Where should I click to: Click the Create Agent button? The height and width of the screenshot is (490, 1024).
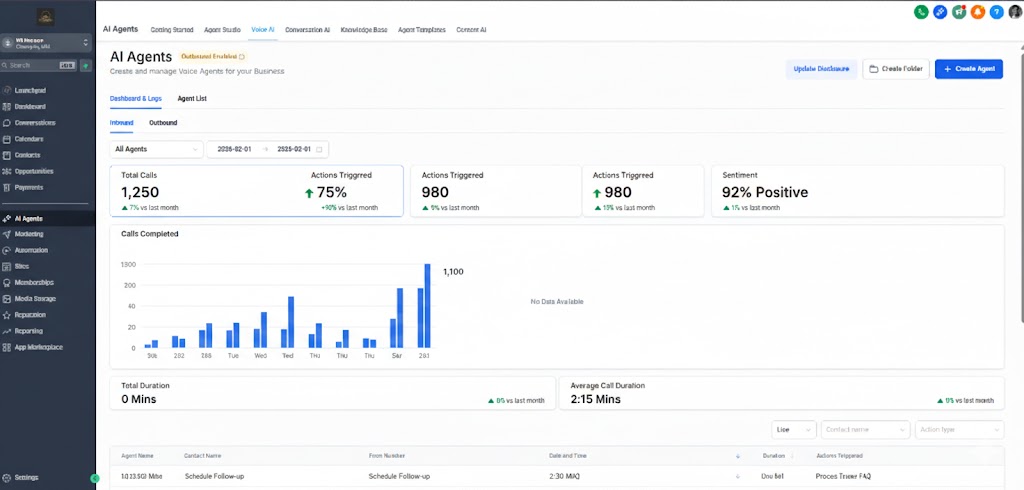968,69
